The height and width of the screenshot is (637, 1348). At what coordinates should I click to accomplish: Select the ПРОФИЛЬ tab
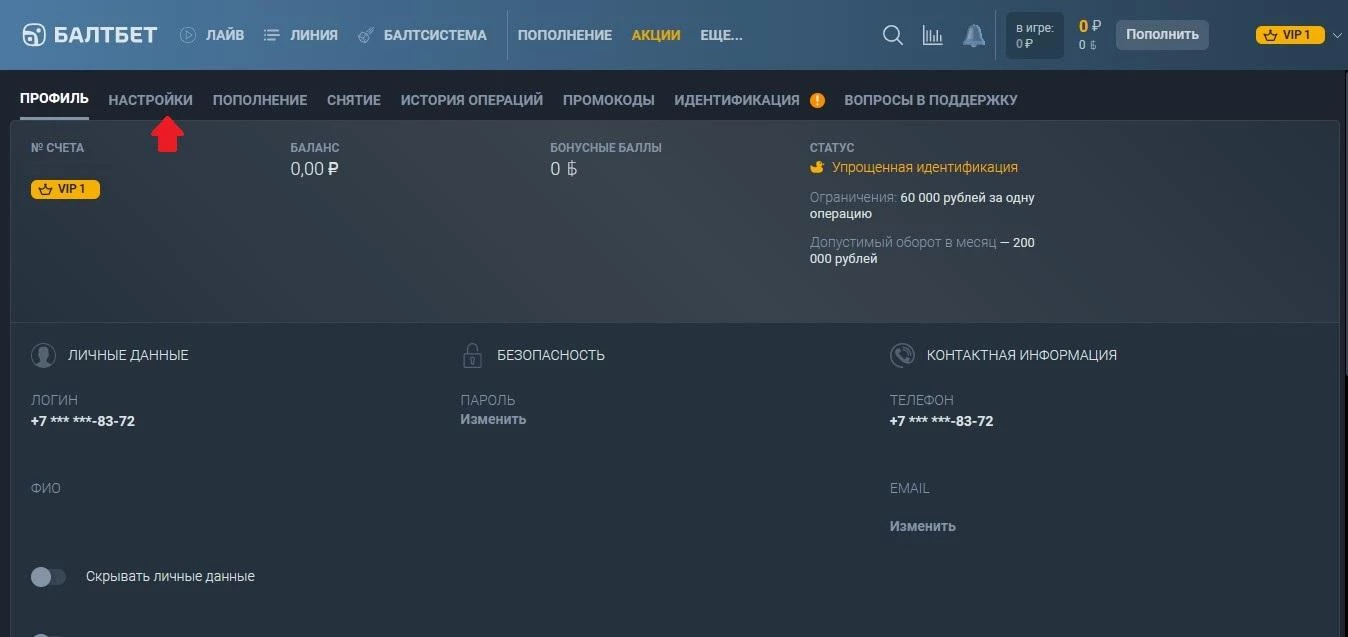click(54, 99)
